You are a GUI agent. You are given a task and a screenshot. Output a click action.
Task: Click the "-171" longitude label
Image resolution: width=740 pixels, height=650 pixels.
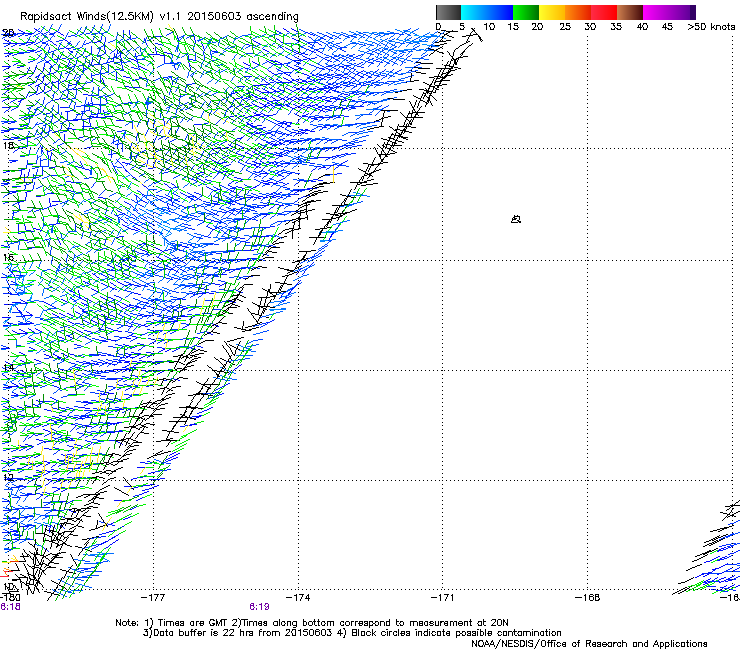point(443,598)
